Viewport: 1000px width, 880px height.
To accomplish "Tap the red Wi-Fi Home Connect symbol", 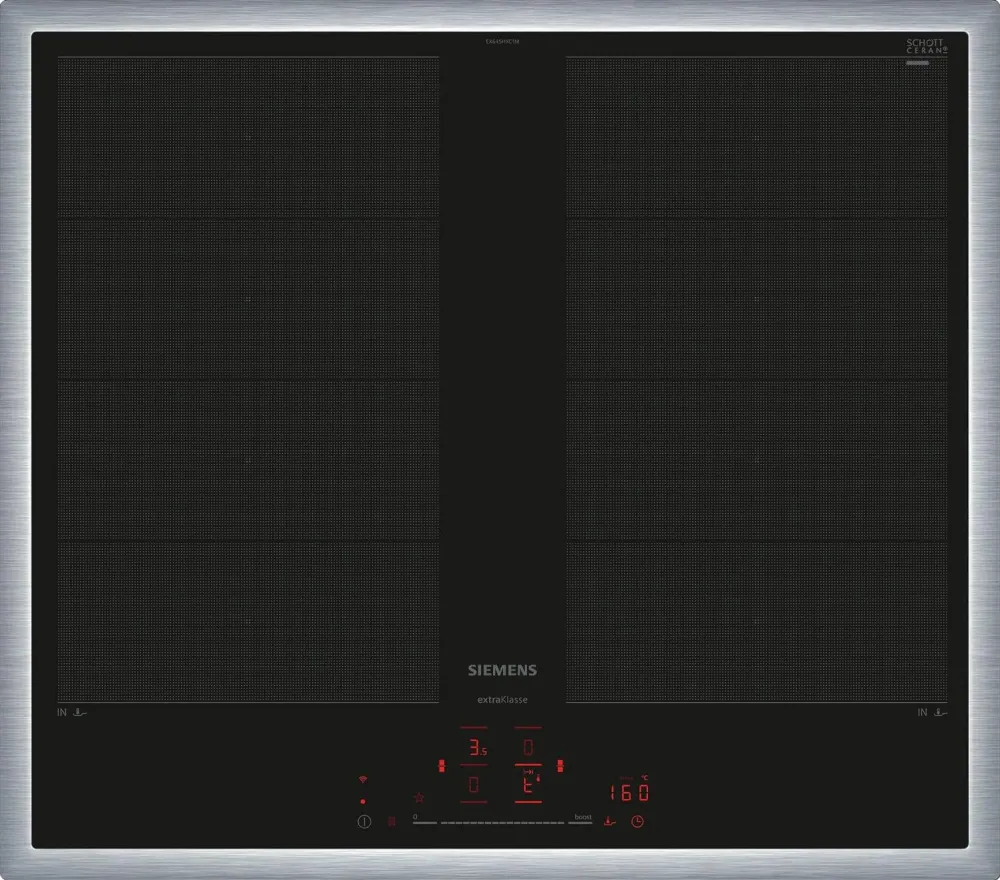I will (x=363, y=780).
